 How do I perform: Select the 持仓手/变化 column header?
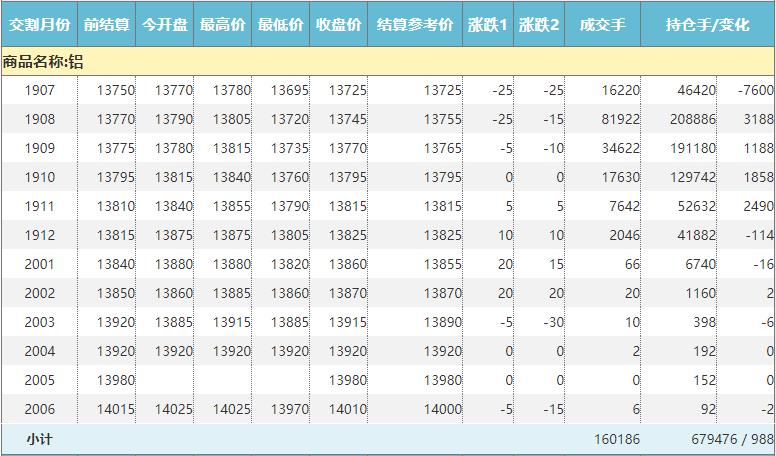707,24
